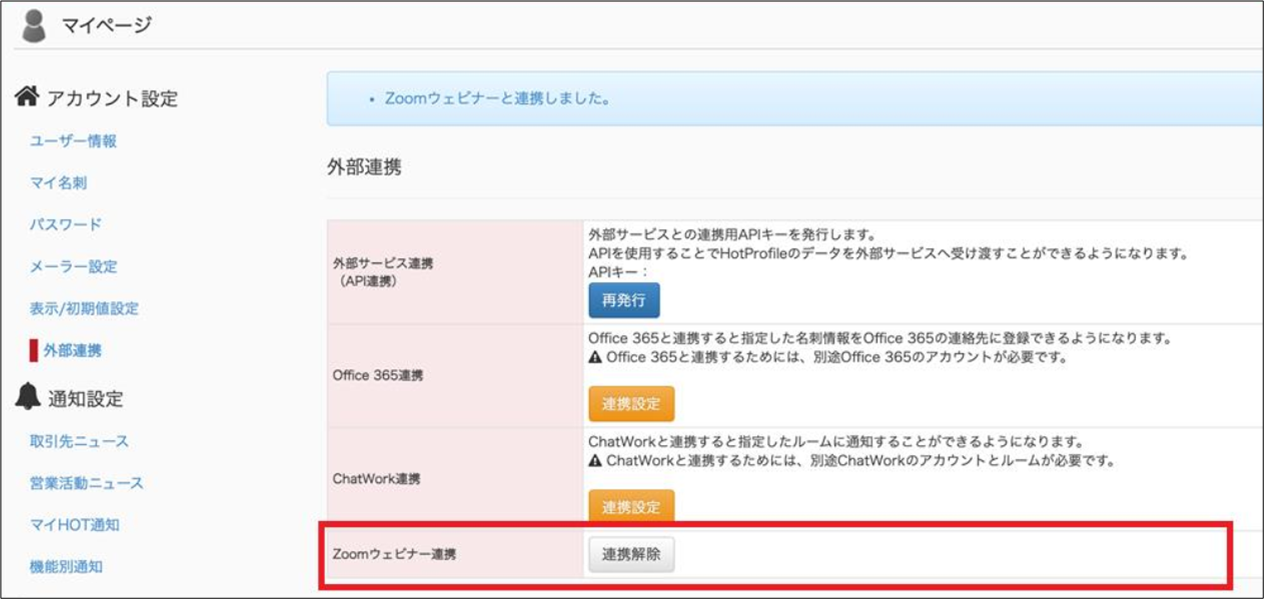Click the blue 再発行 API key button

[x=624, y=301]
